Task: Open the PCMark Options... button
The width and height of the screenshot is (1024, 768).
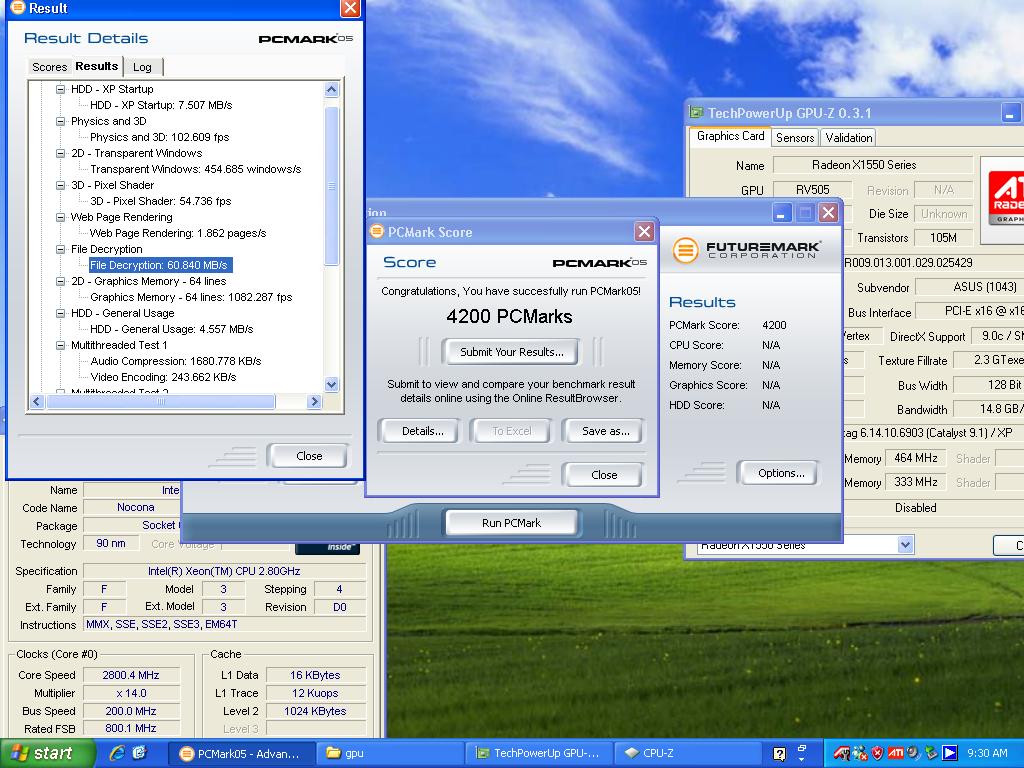Action: tap(780, 473)
